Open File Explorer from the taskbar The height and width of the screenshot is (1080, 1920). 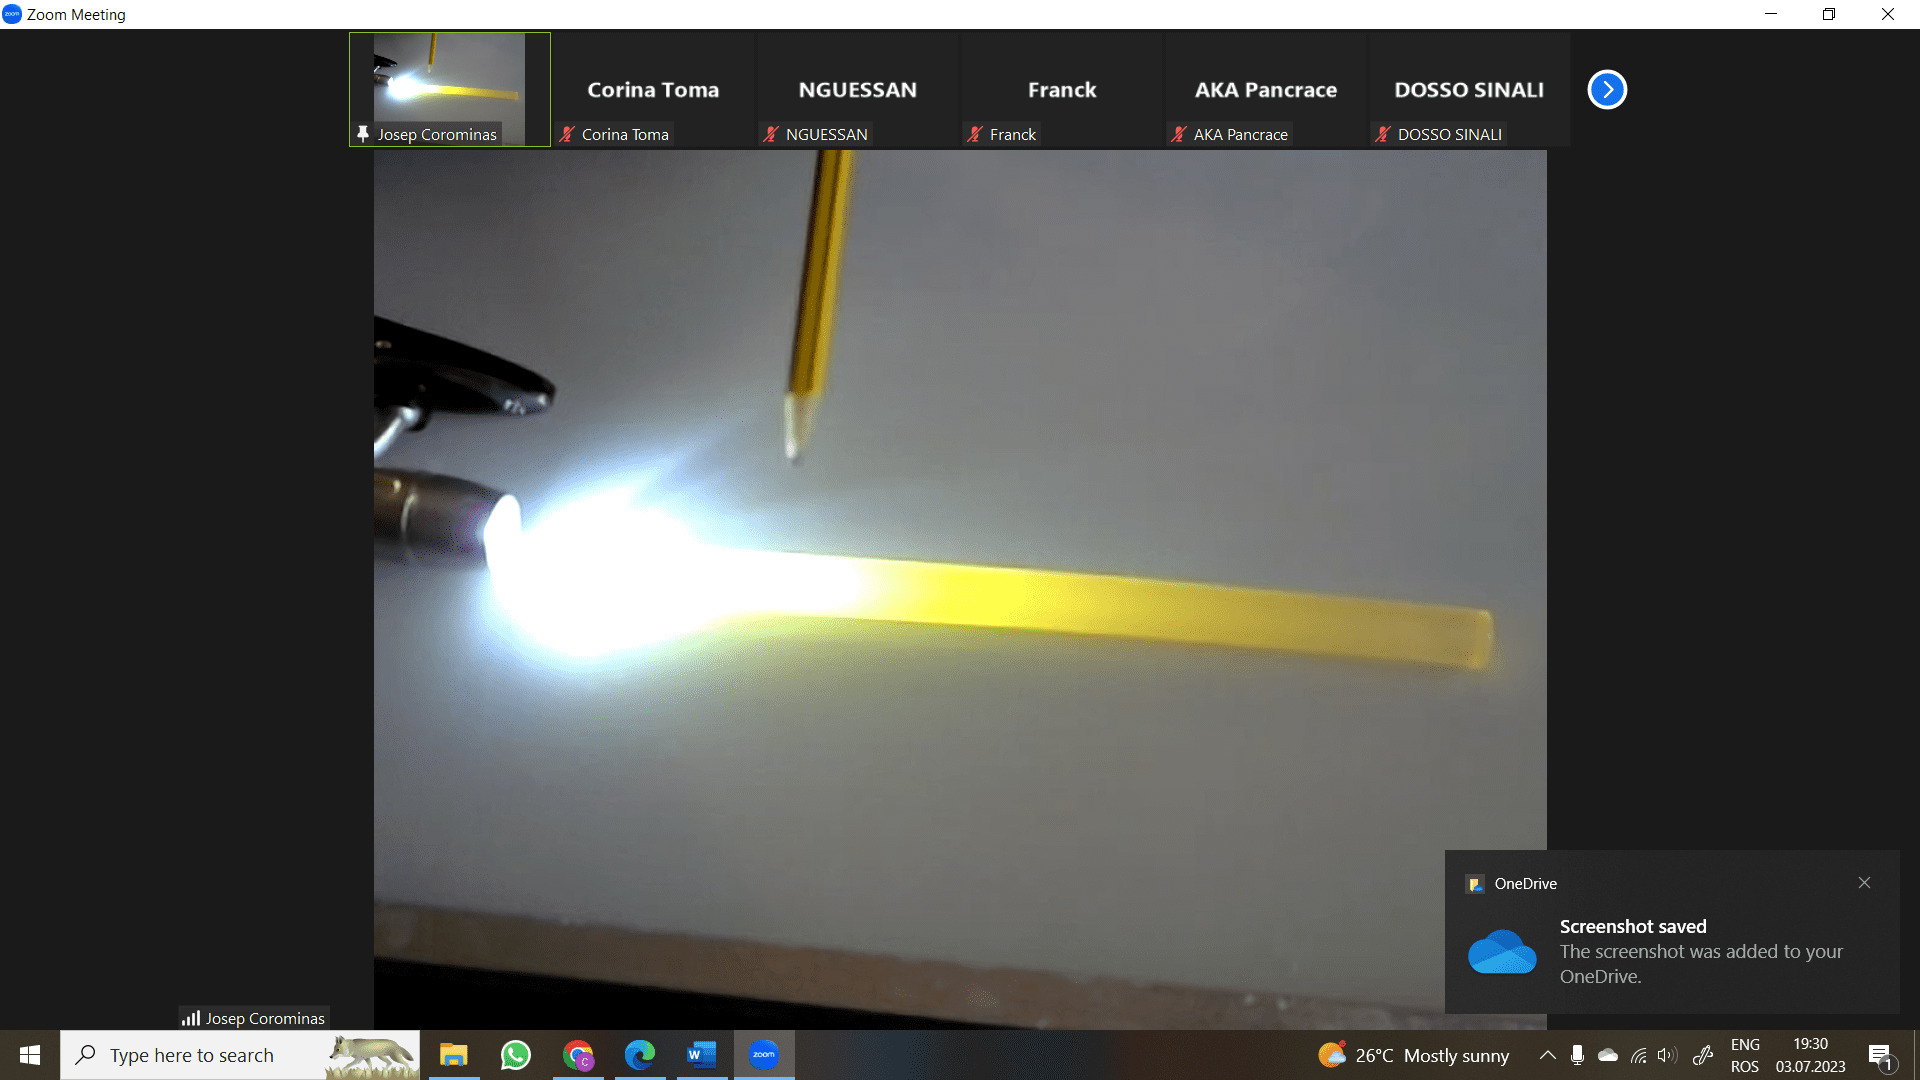point(454,1055)
